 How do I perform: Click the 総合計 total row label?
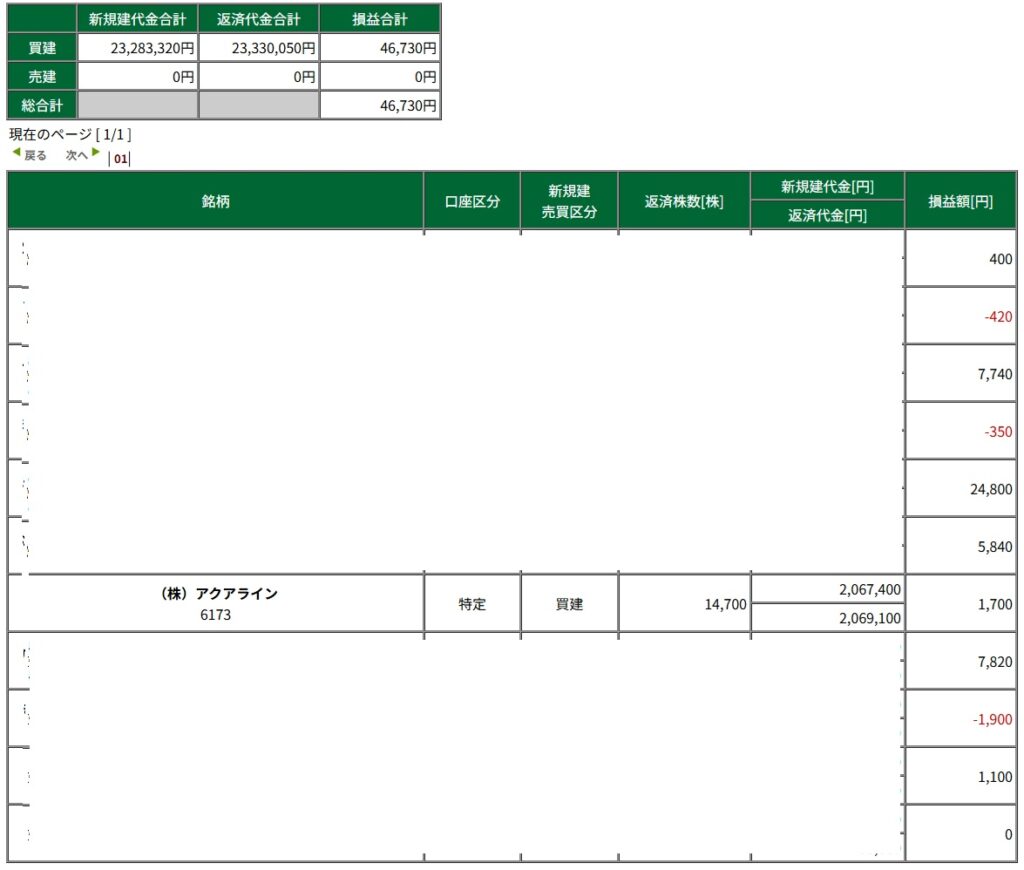pos(42,104)
